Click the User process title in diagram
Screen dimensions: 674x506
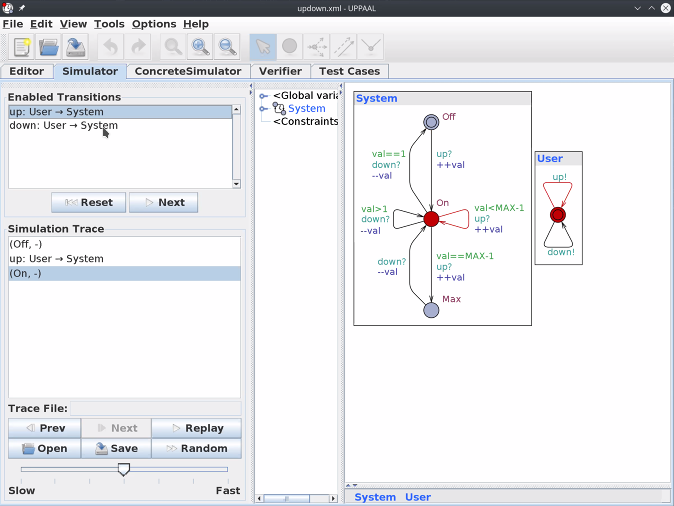550,159
